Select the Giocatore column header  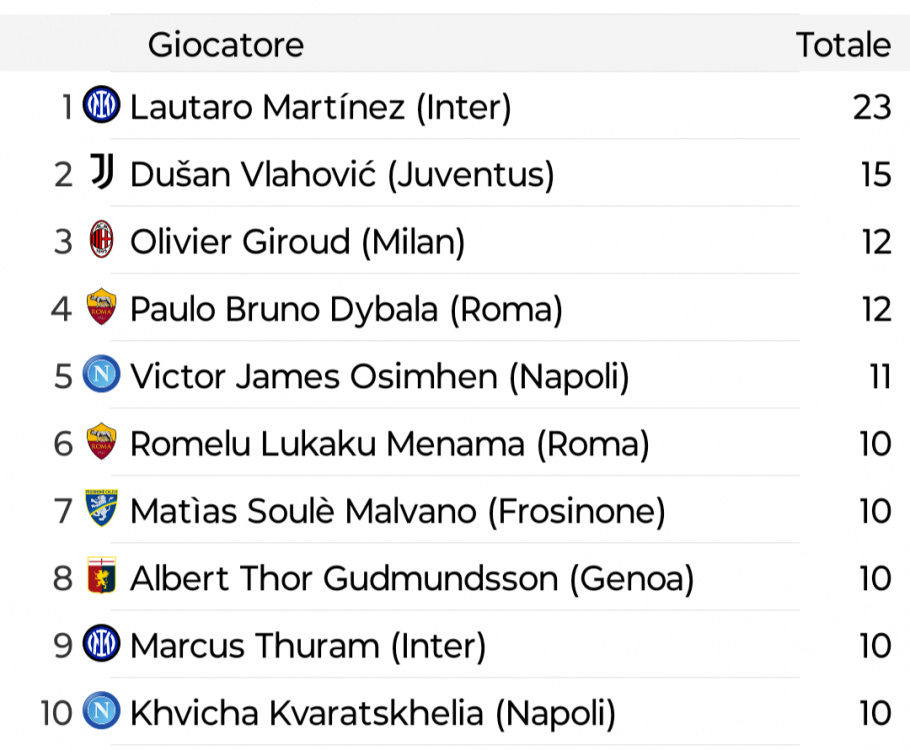pos(226,45)
